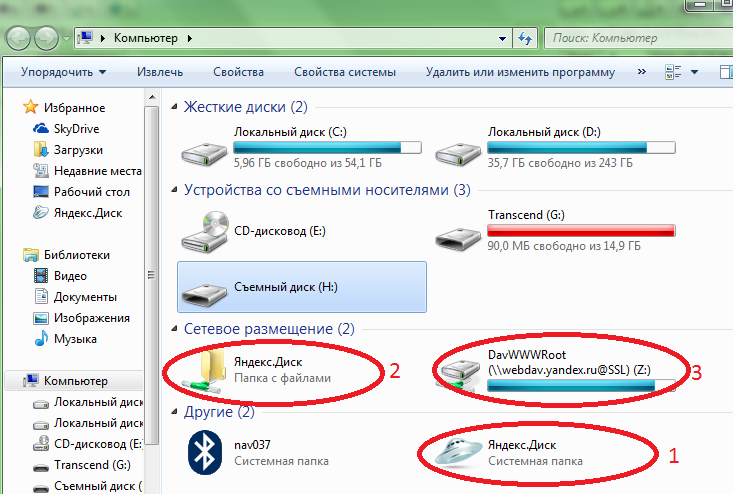Click breadcrumb arrow after Компьютер

click(x=189, y=38)
